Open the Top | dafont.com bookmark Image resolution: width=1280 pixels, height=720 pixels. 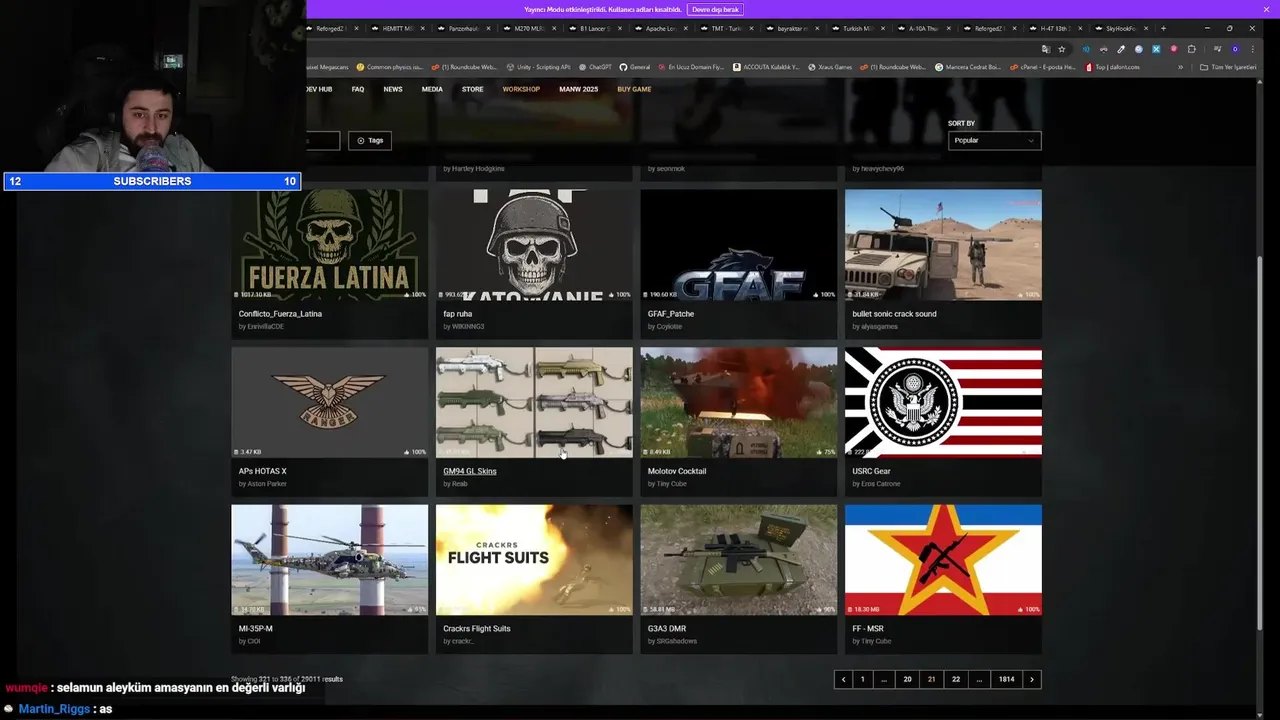pyautogui.click(x=1112, y=67)
